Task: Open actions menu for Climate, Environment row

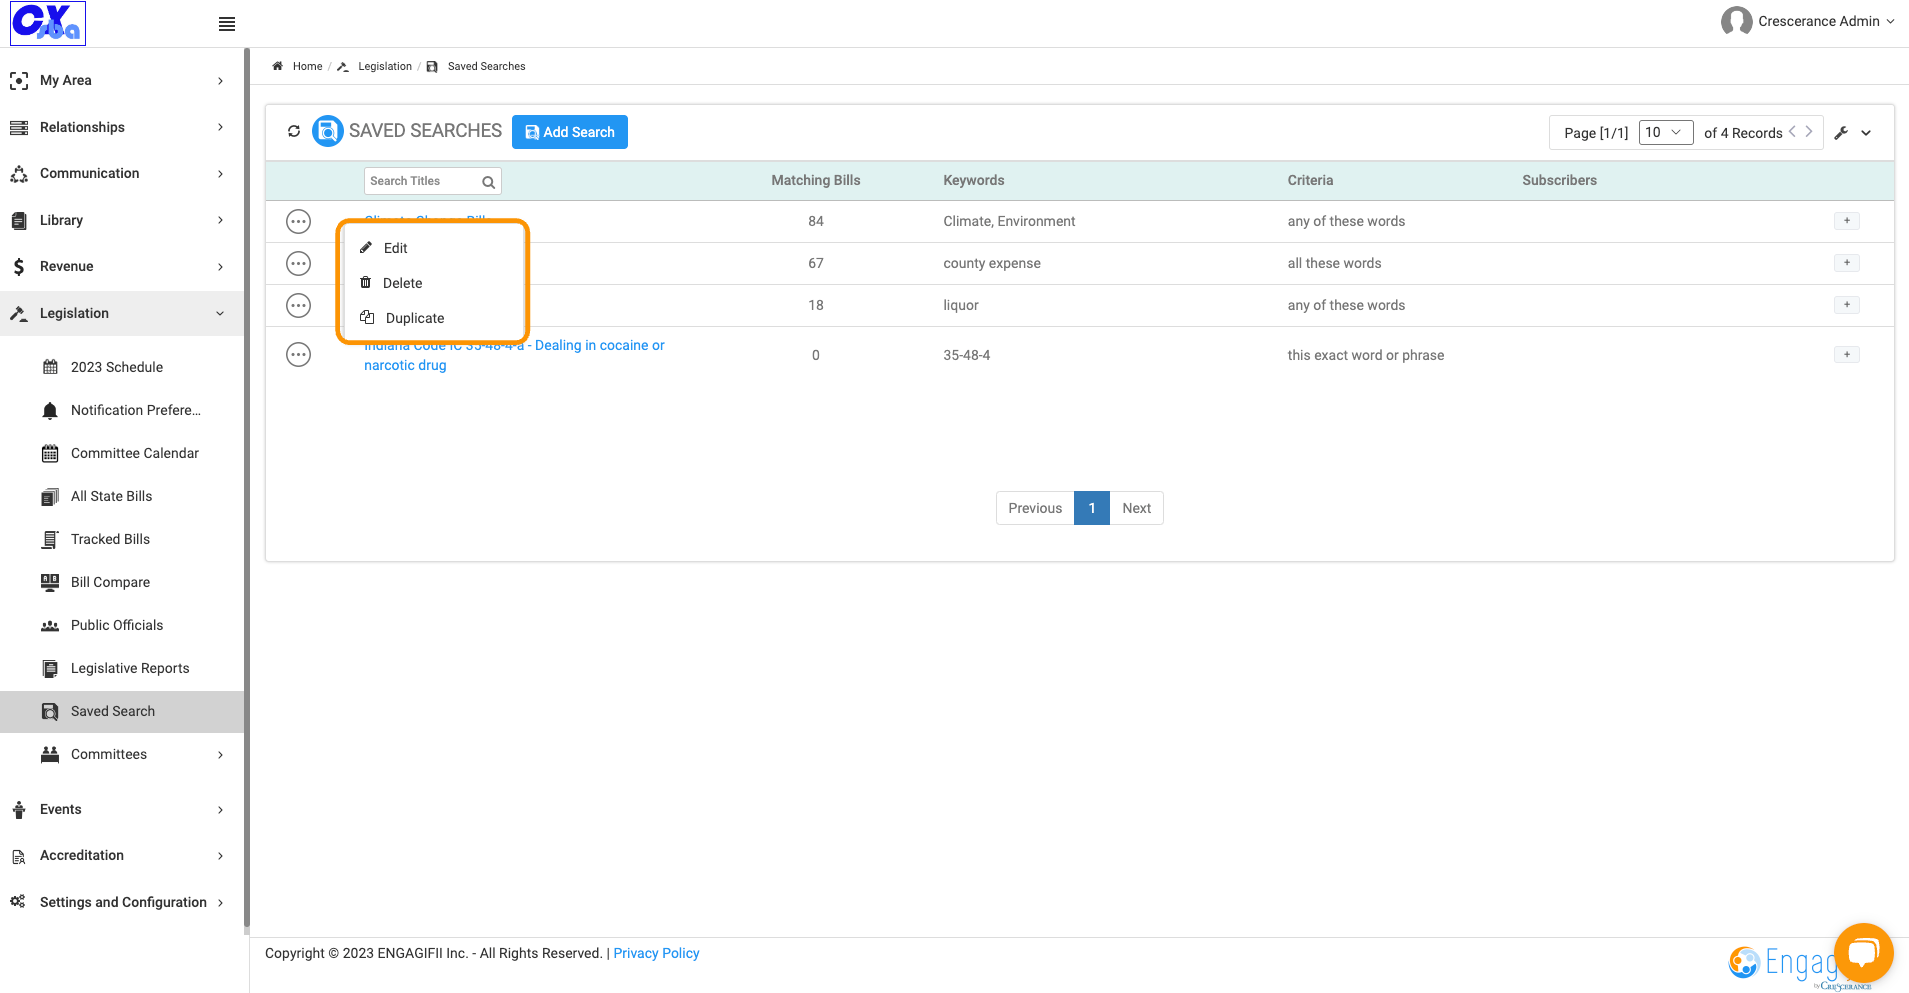Action: click(298, 221)
